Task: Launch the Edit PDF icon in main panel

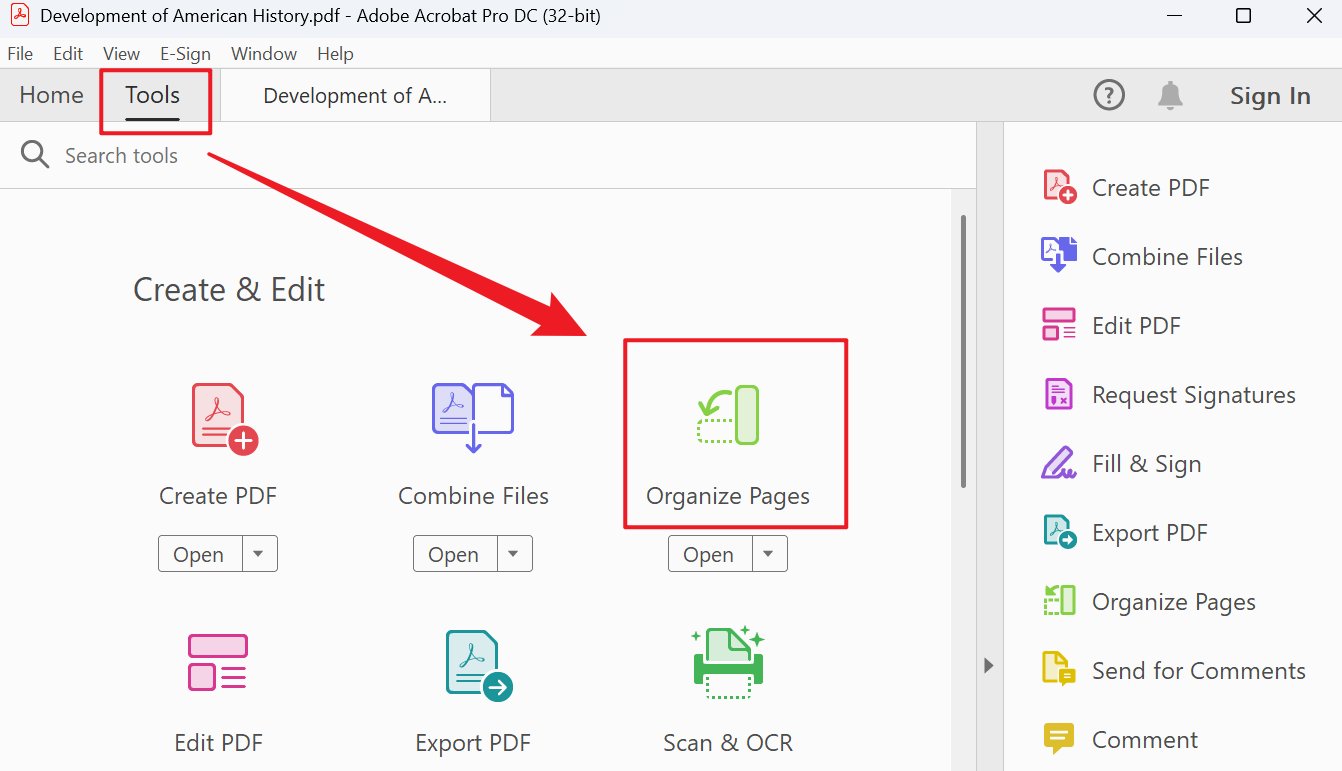Action: [x=217, y=662]
